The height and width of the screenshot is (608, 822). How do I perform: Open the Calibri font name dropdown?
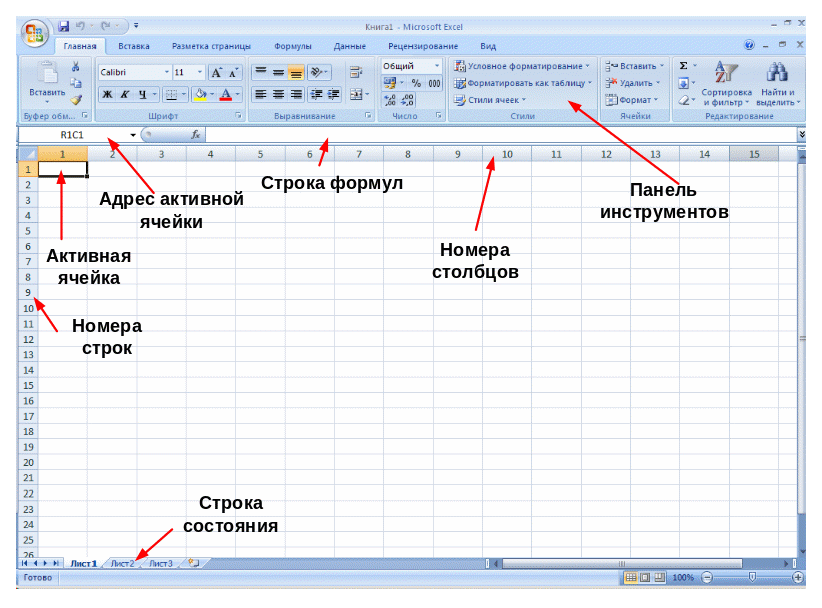pos(167,72)
